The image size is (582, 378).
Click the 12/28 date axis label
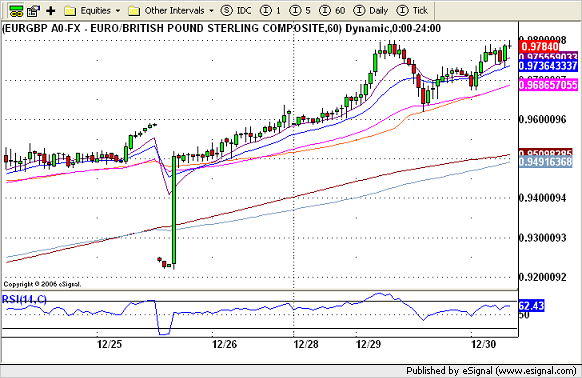click(306, 345)
